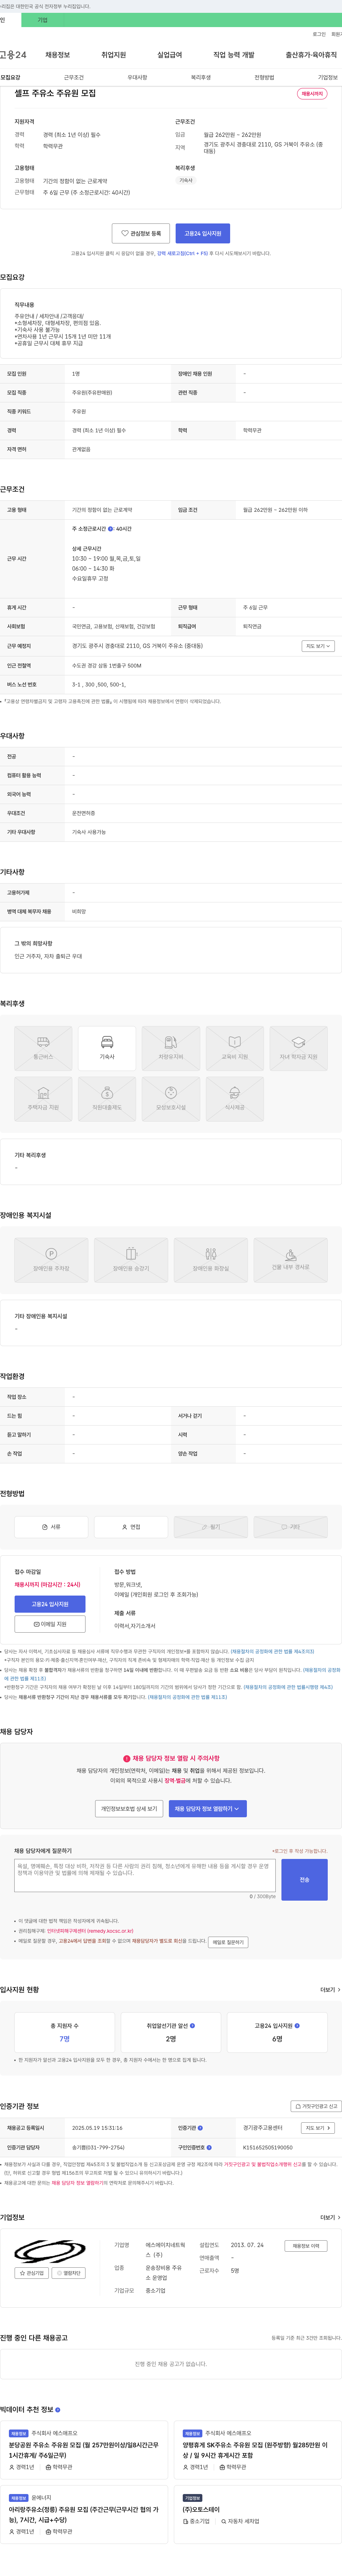Screen dimensions: 342x2576
Task: Click the 고용24 logo
Action: pyautogui.click(x=13, y=55)
